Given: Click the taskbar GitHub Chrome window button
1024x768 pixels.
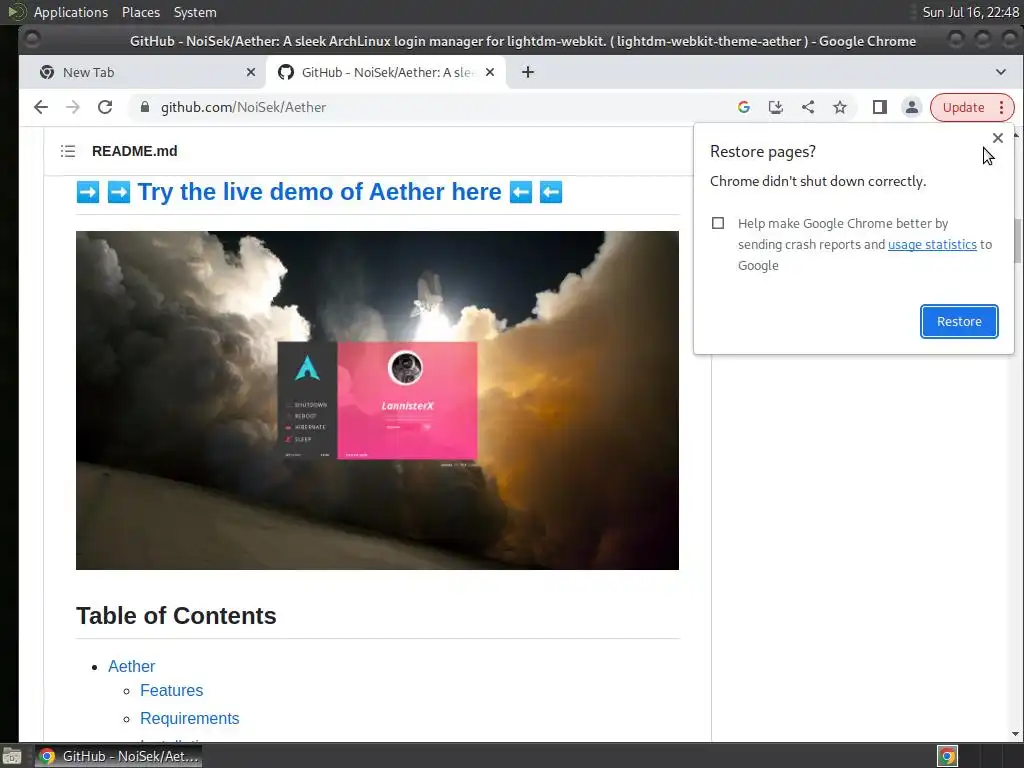Looking at the screenshot, I should (x=119, y=756).
